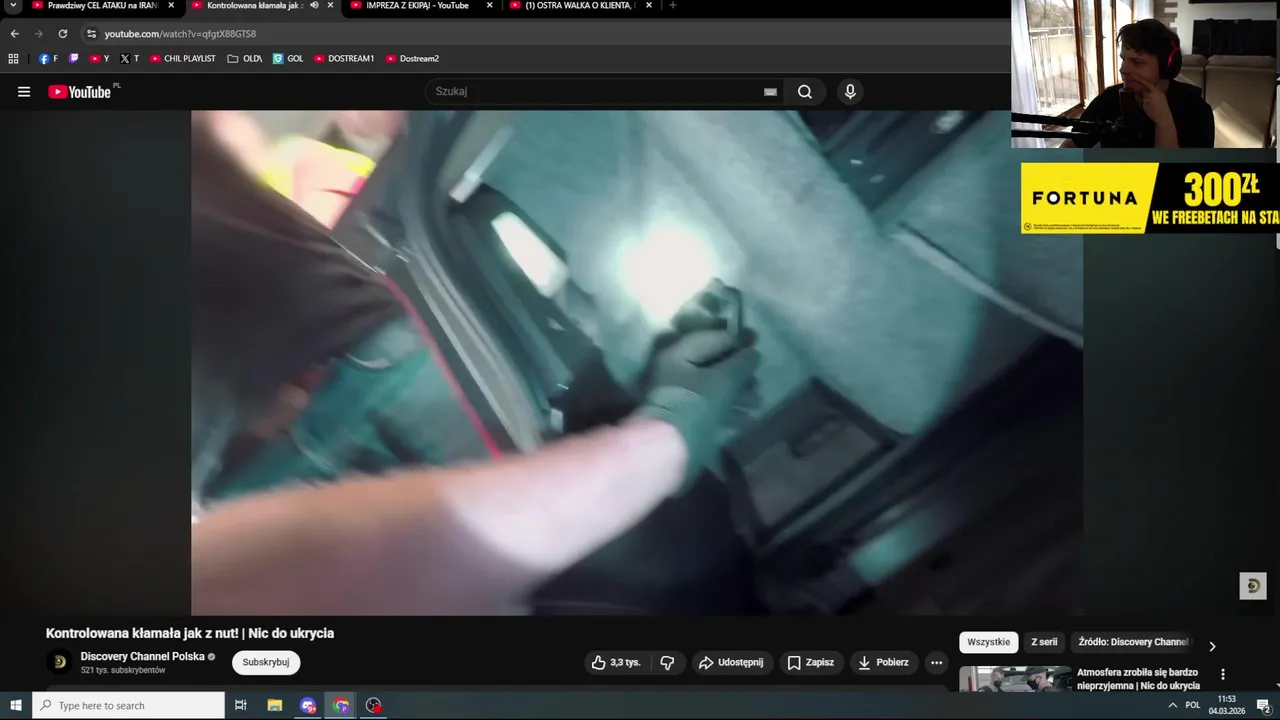View site information icon in the address bar

click(91, 33)
